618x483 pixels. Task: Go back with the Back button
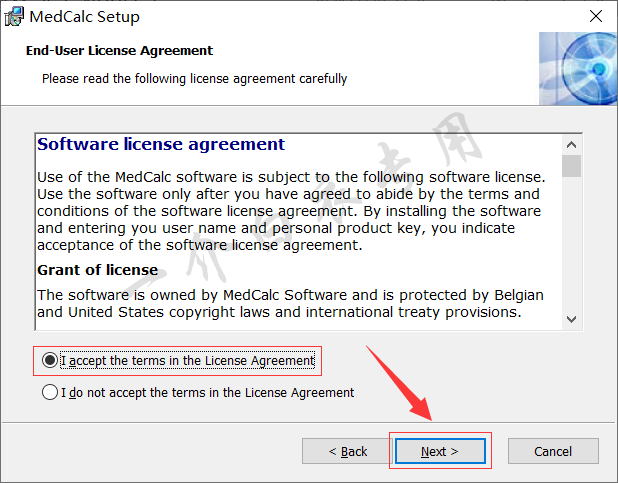point(348,451)
